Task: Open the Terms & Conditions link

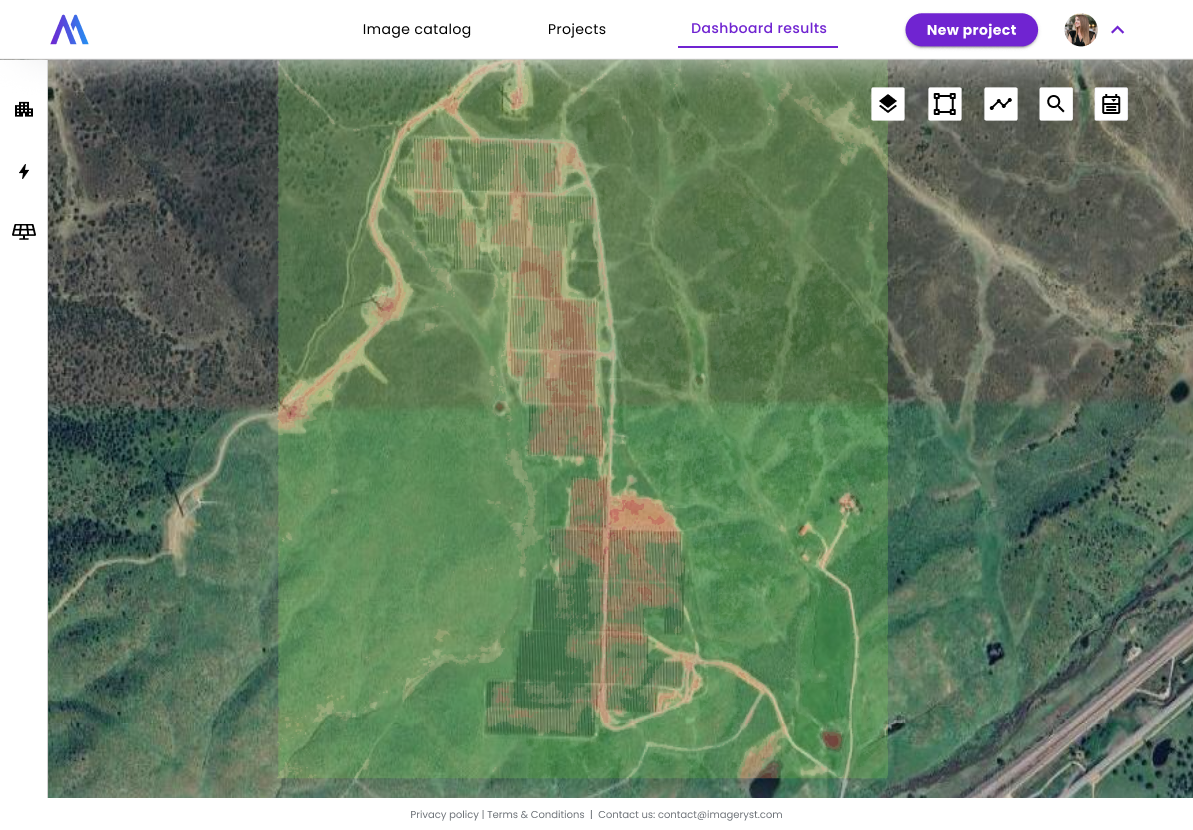Action: (x=536, y=814)
